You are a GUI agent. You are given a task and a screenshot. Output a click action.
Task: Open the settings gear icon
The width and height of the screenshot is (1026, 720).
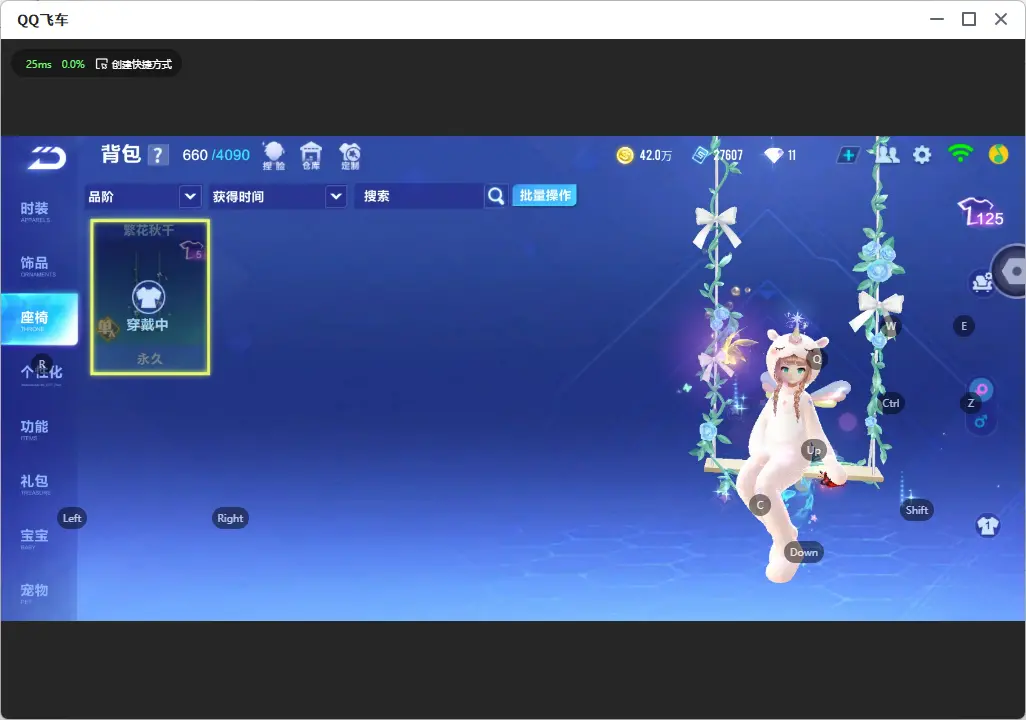click(922, 155)
